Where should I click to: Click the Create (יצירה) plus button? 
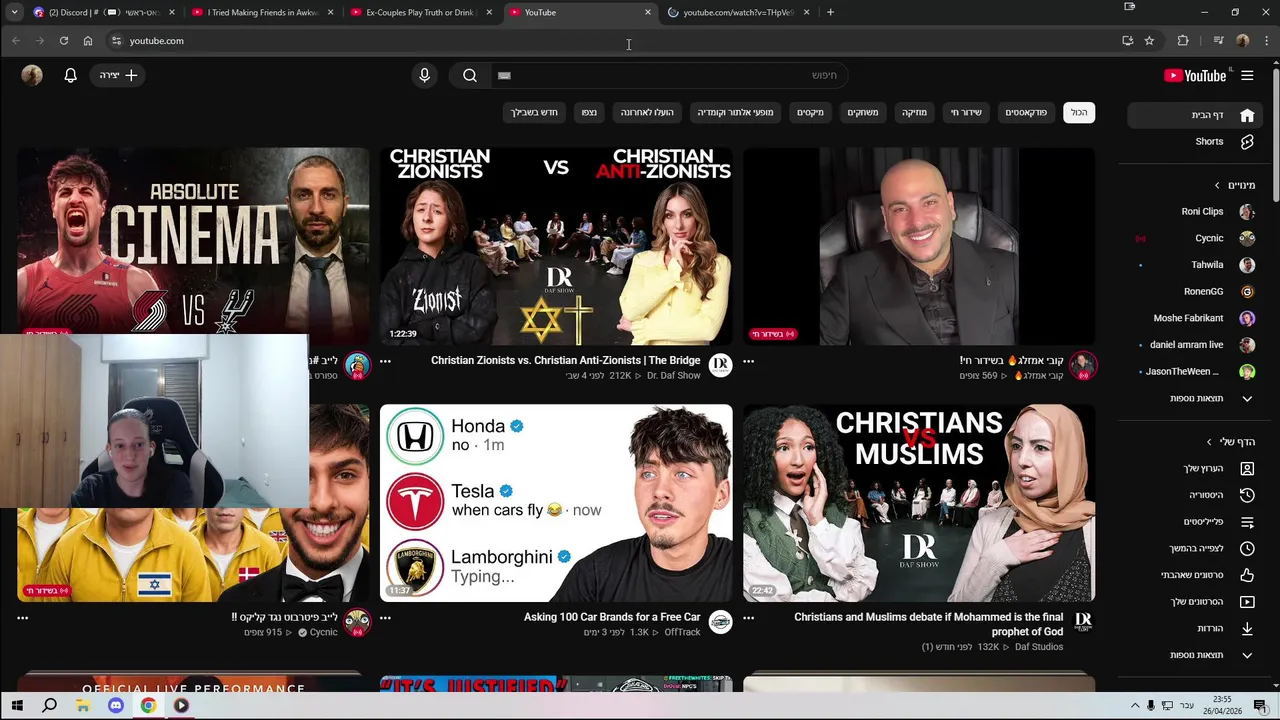click(118, 75)
